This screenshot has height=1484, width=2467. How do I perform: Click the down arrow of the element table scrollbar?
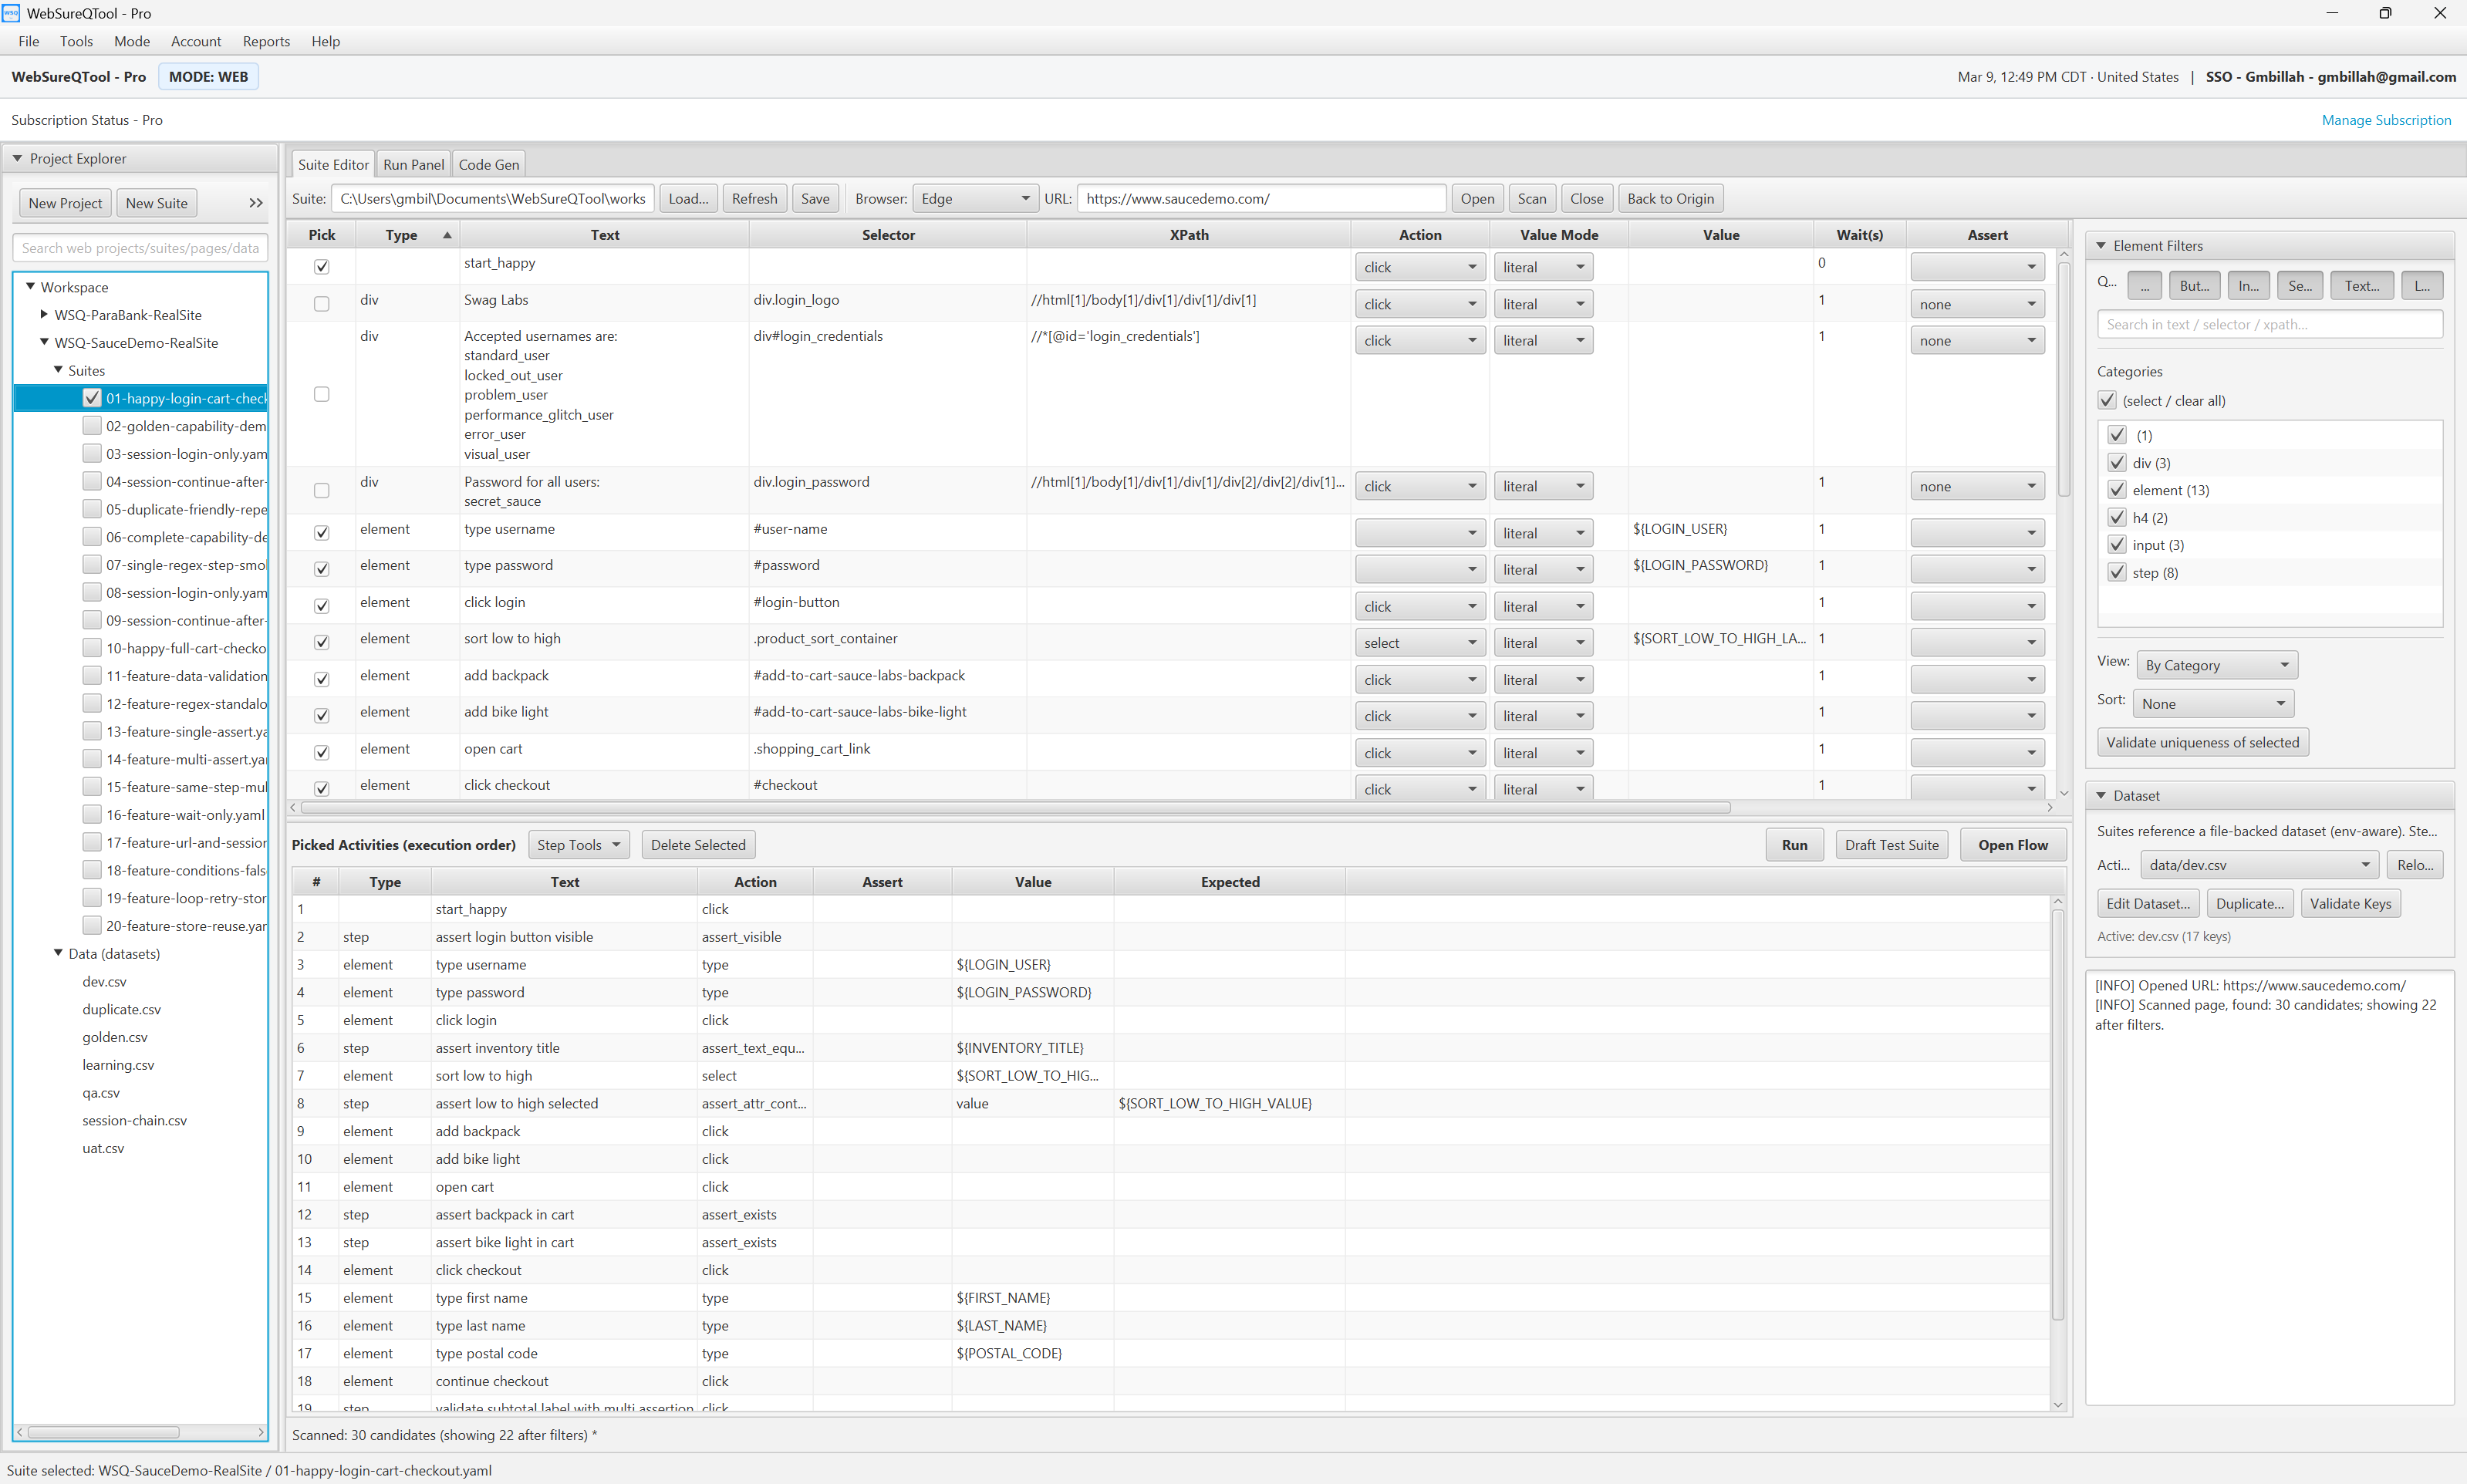tap(2063, 793)
